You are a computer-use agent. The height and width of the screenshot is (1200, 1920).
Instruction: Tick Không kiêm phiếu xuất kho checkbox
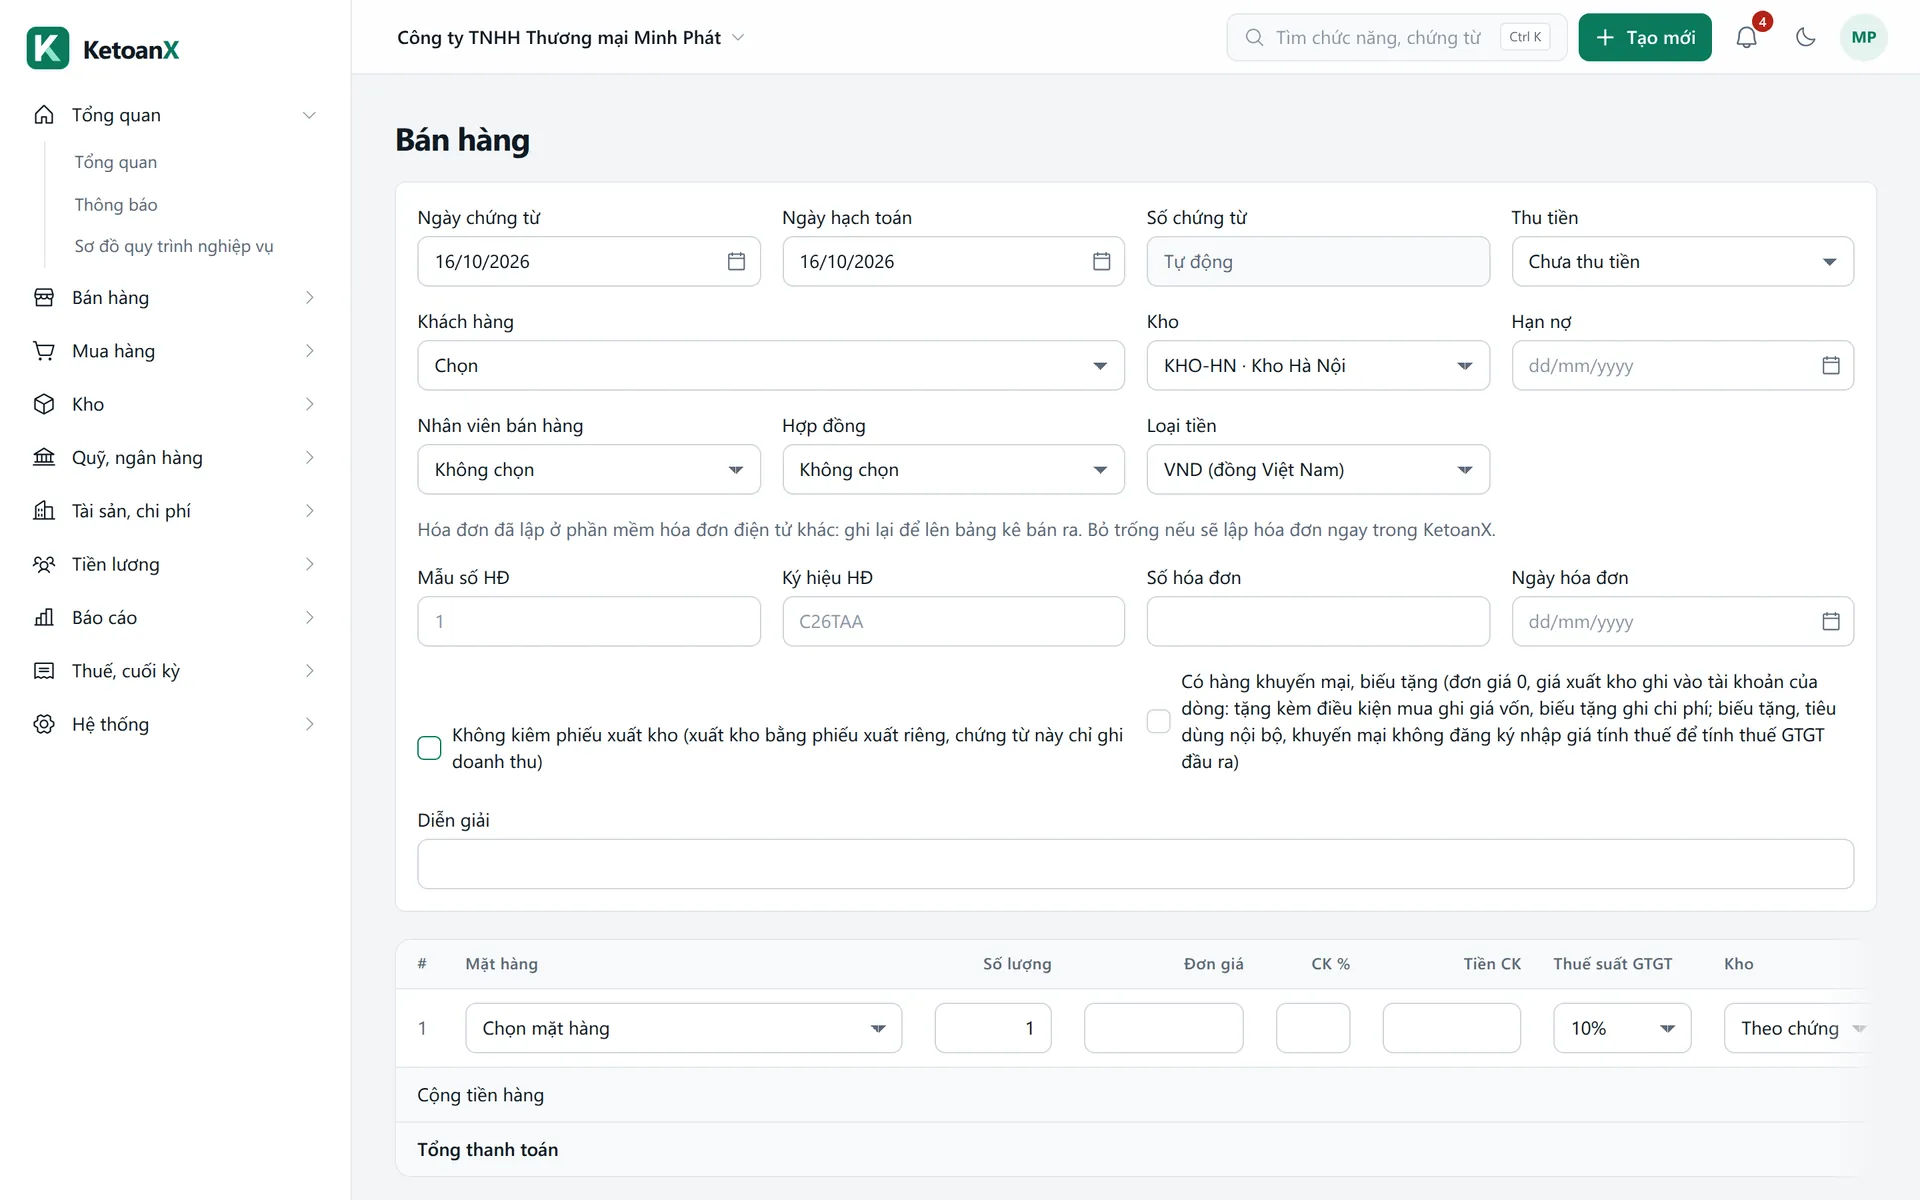[429, 748]
